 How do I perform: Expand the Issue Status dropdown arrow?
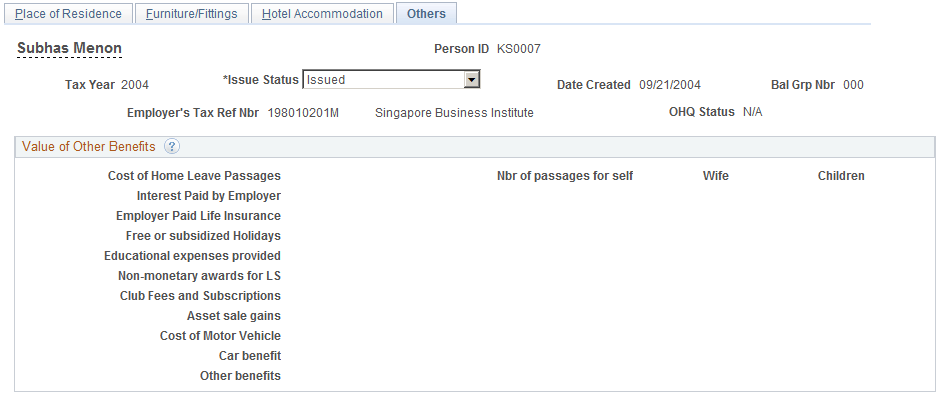(x=472, y=80)
